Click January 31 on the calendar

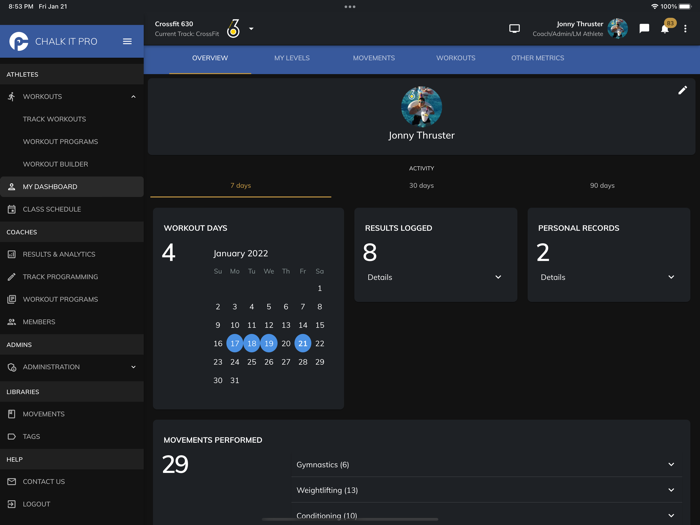pos(235,380)
